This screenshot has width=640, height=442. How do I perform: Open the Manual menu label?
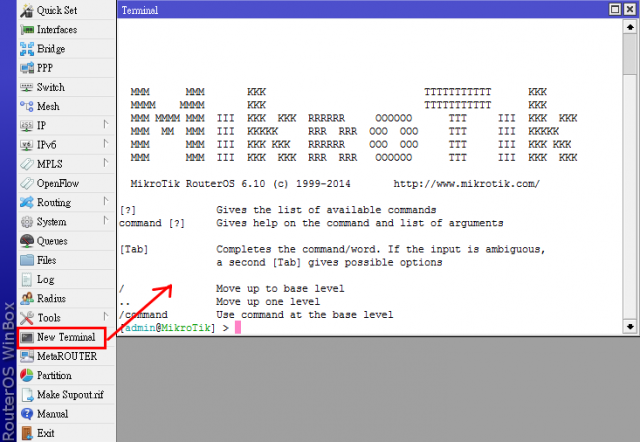pyautogui.click(x=52, y=414)
